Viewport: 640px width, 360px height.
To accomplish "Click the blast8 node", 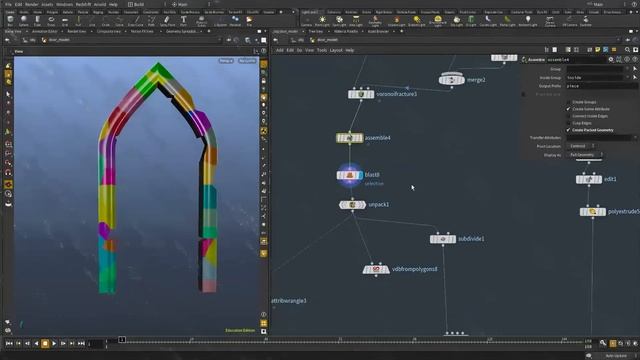I will click(x=349, y=175).
